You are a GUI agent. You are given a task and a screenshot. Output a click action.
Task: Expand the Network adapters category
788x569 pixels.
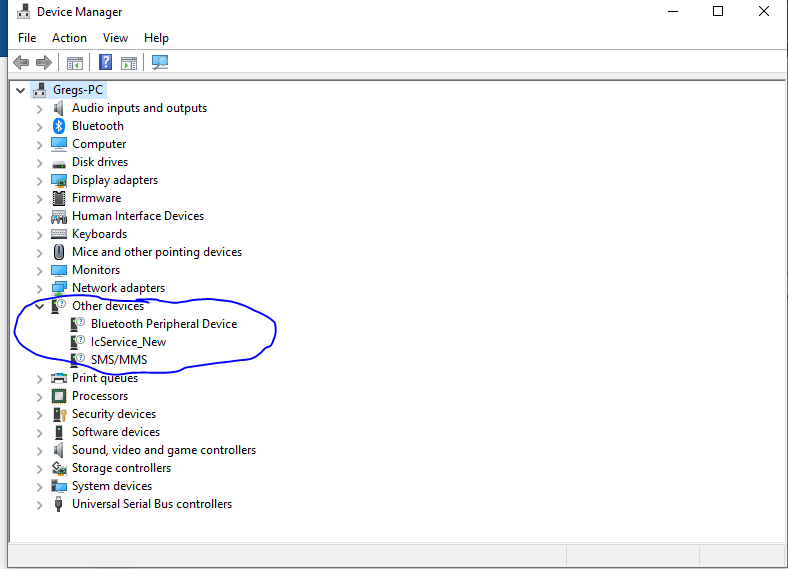click(39, 289)
